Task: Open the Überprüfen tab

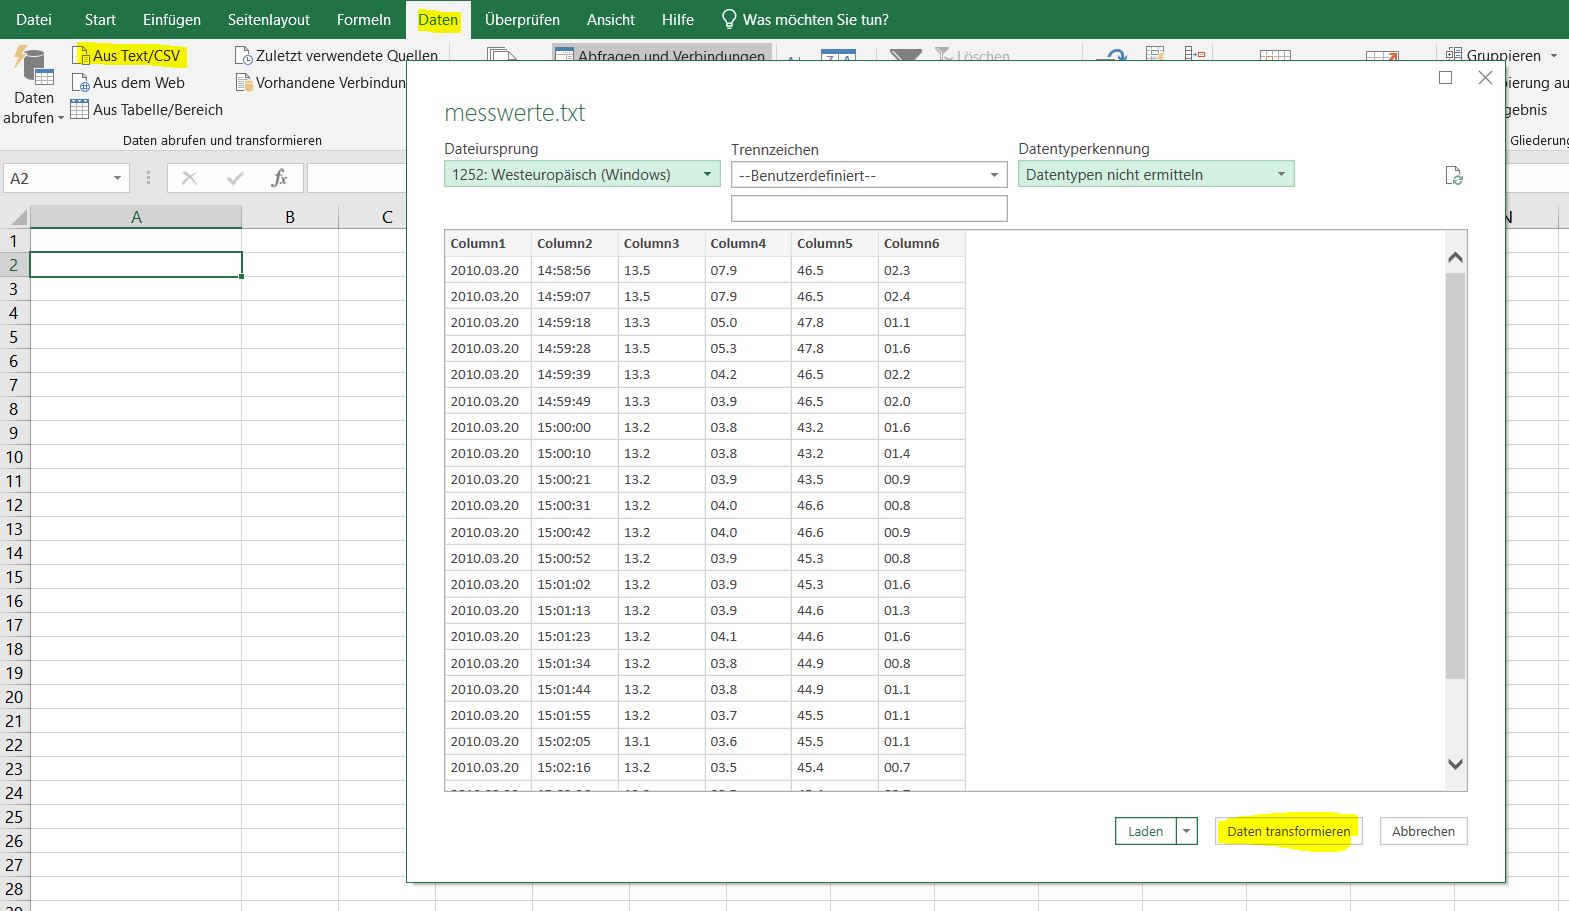Action: click(x=522, y=19)
